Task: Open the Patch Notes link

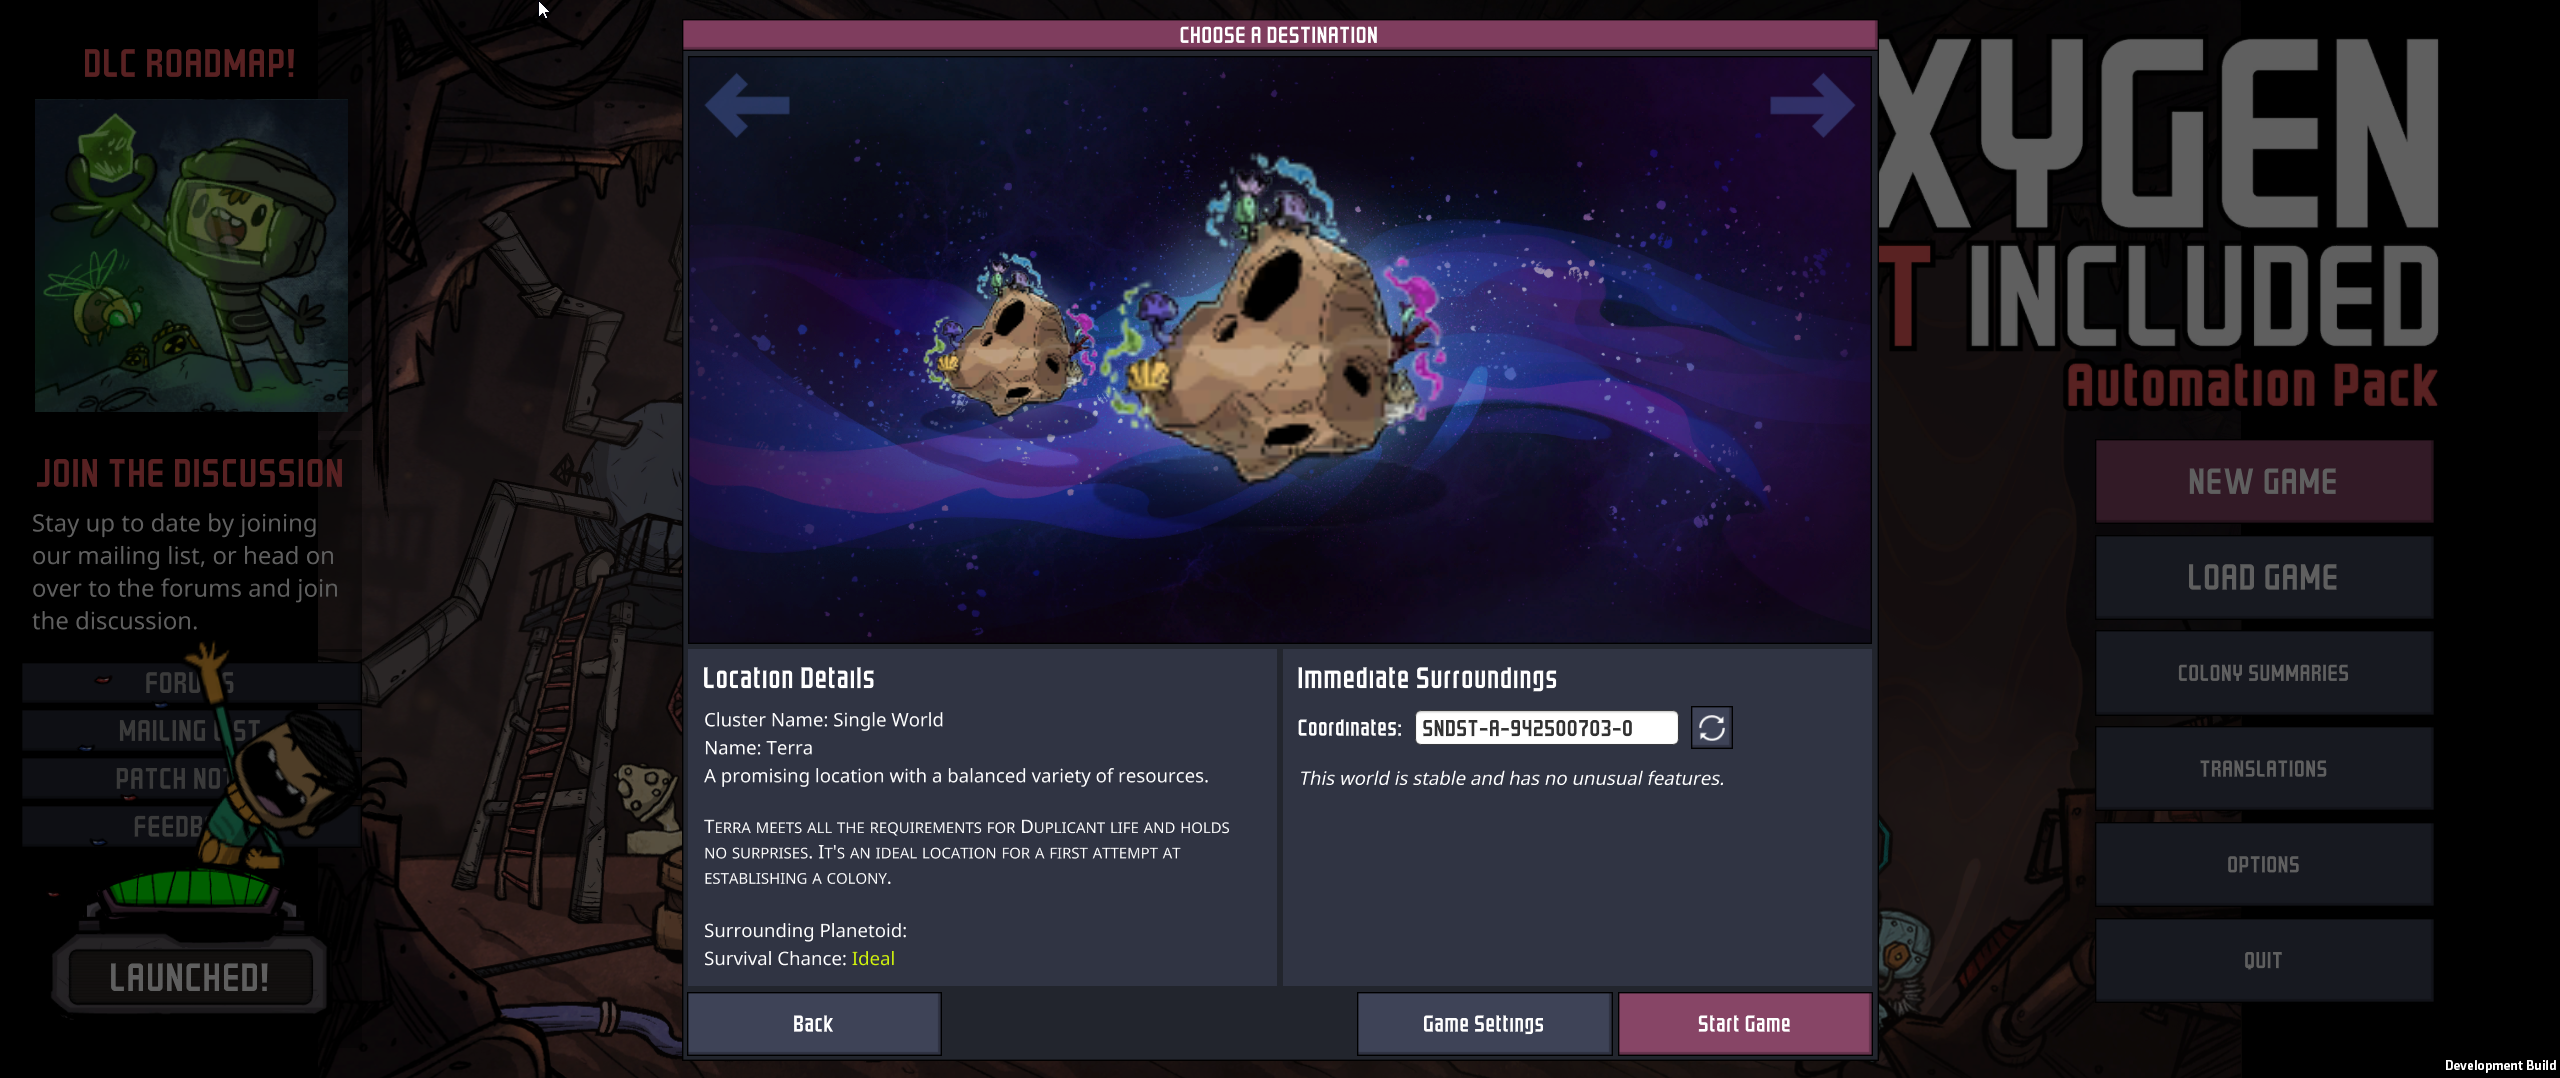Action: coord(190,779)
